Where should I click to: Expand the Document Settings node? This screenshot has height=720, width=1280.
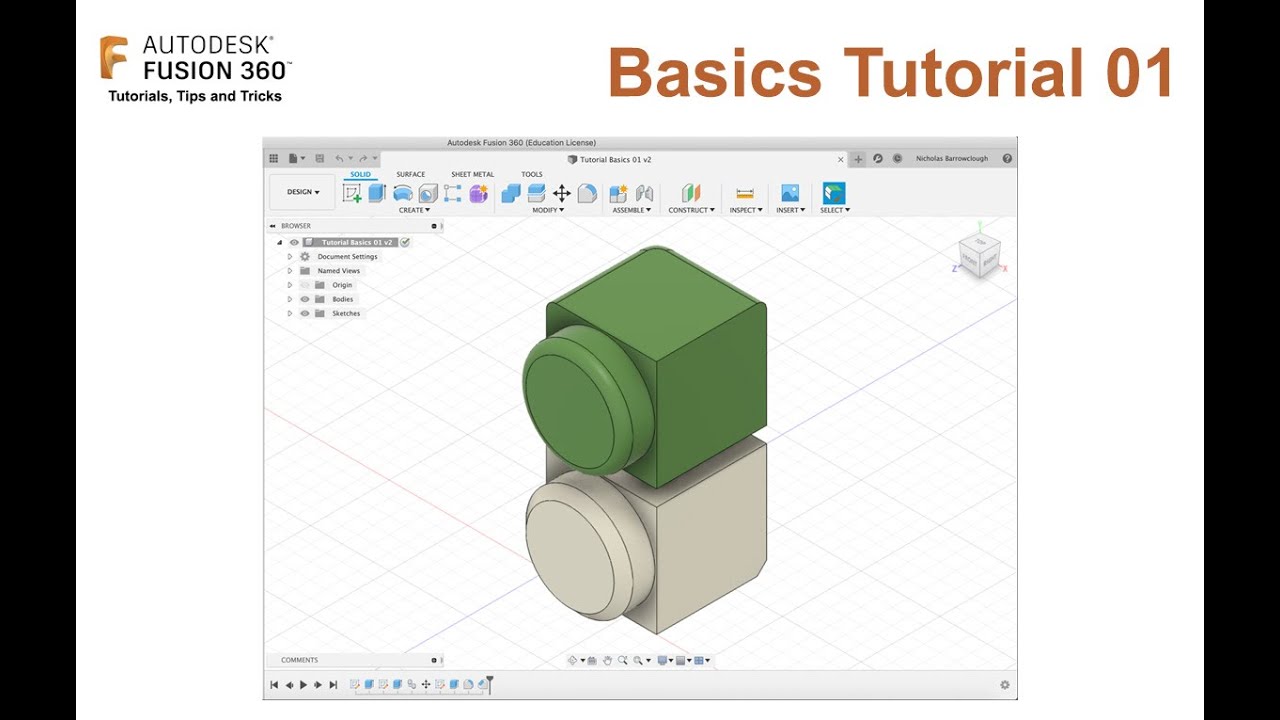[290, 257]
